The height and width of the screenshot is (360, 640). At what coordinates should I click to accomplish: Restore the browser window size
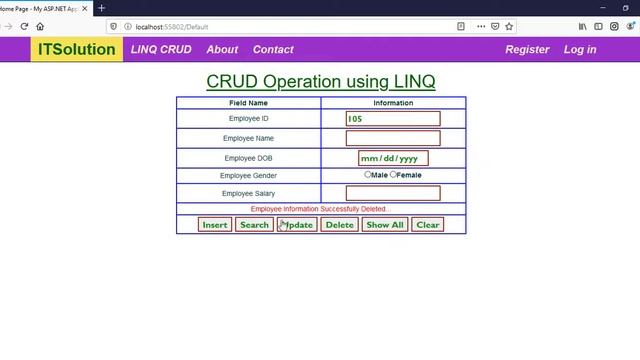pos(626,8)
